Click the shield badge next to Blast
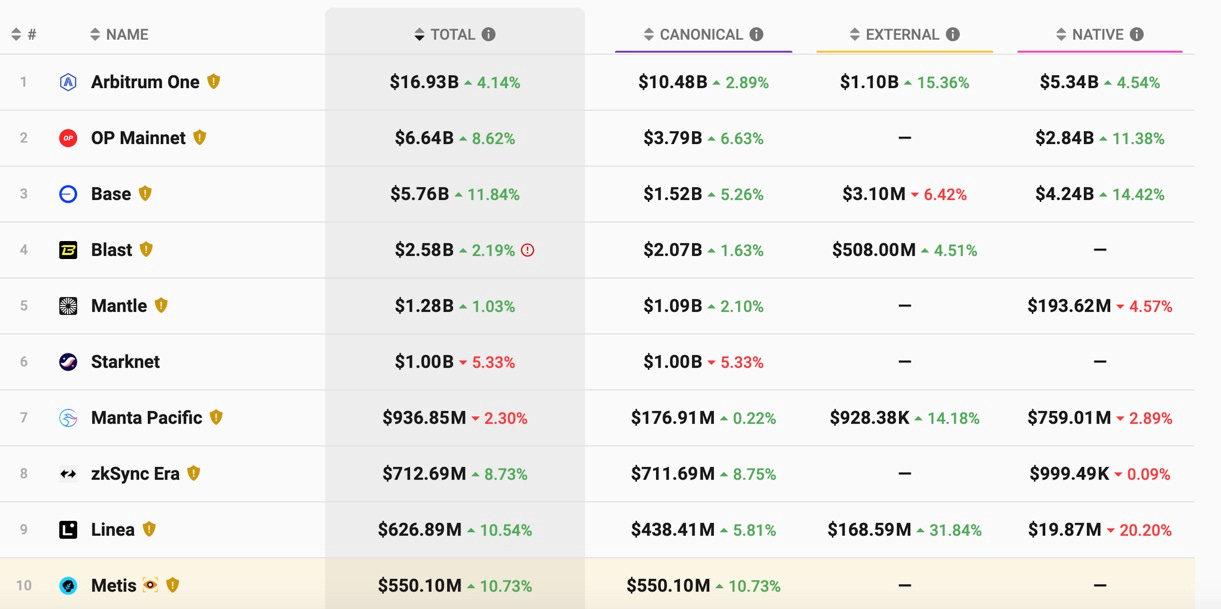This screenshot has height=609, width=1221. (x=146, y=250)
